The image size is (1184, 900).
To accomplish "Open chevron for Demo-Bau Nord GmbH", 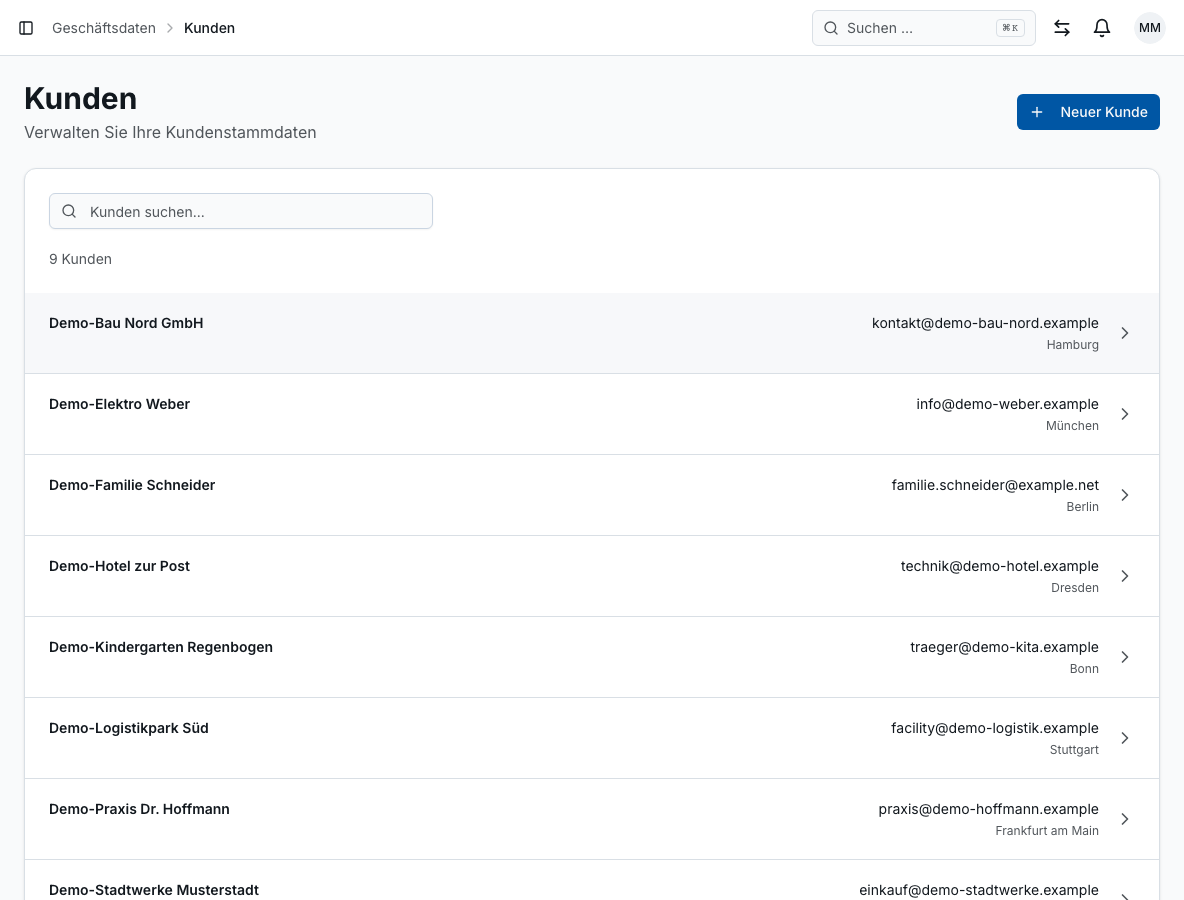I will coord(1124,333).
